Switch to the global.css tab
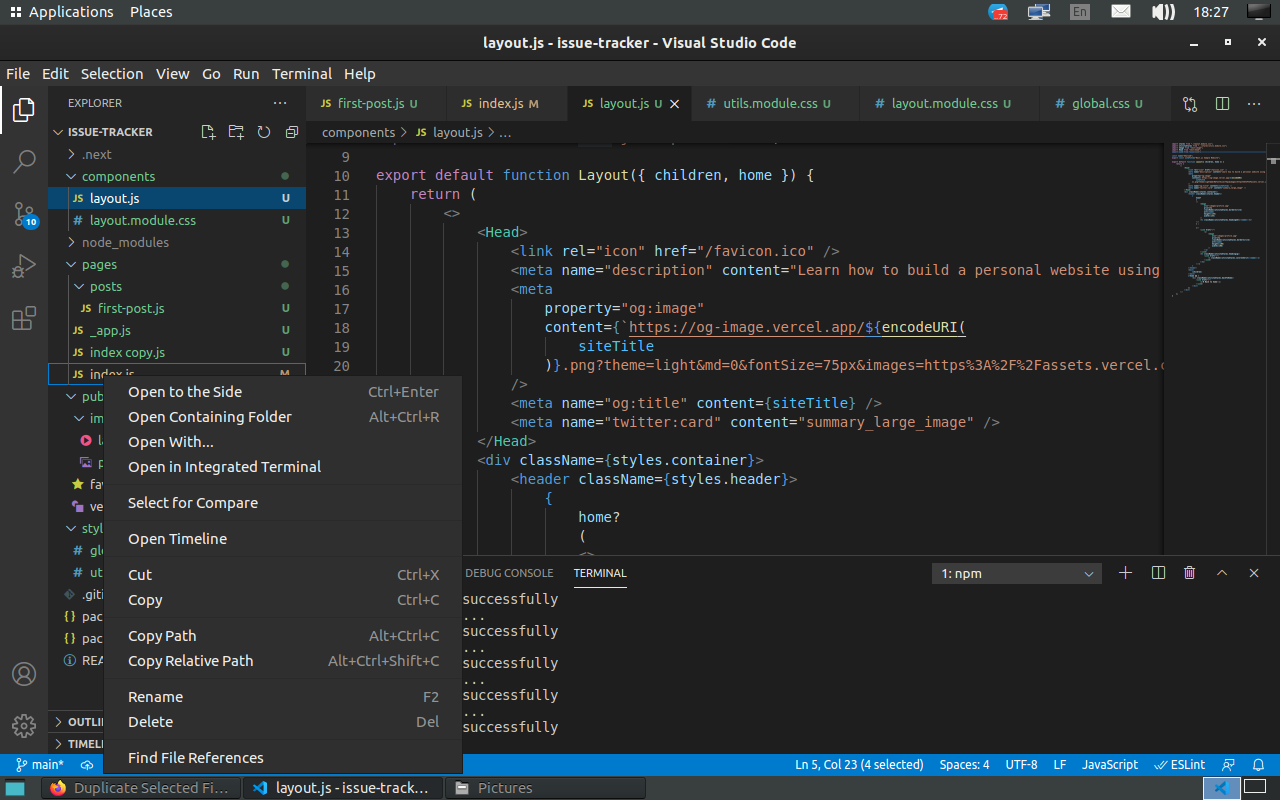This screenshot has height=800, width=1280. pos(1096,103)
